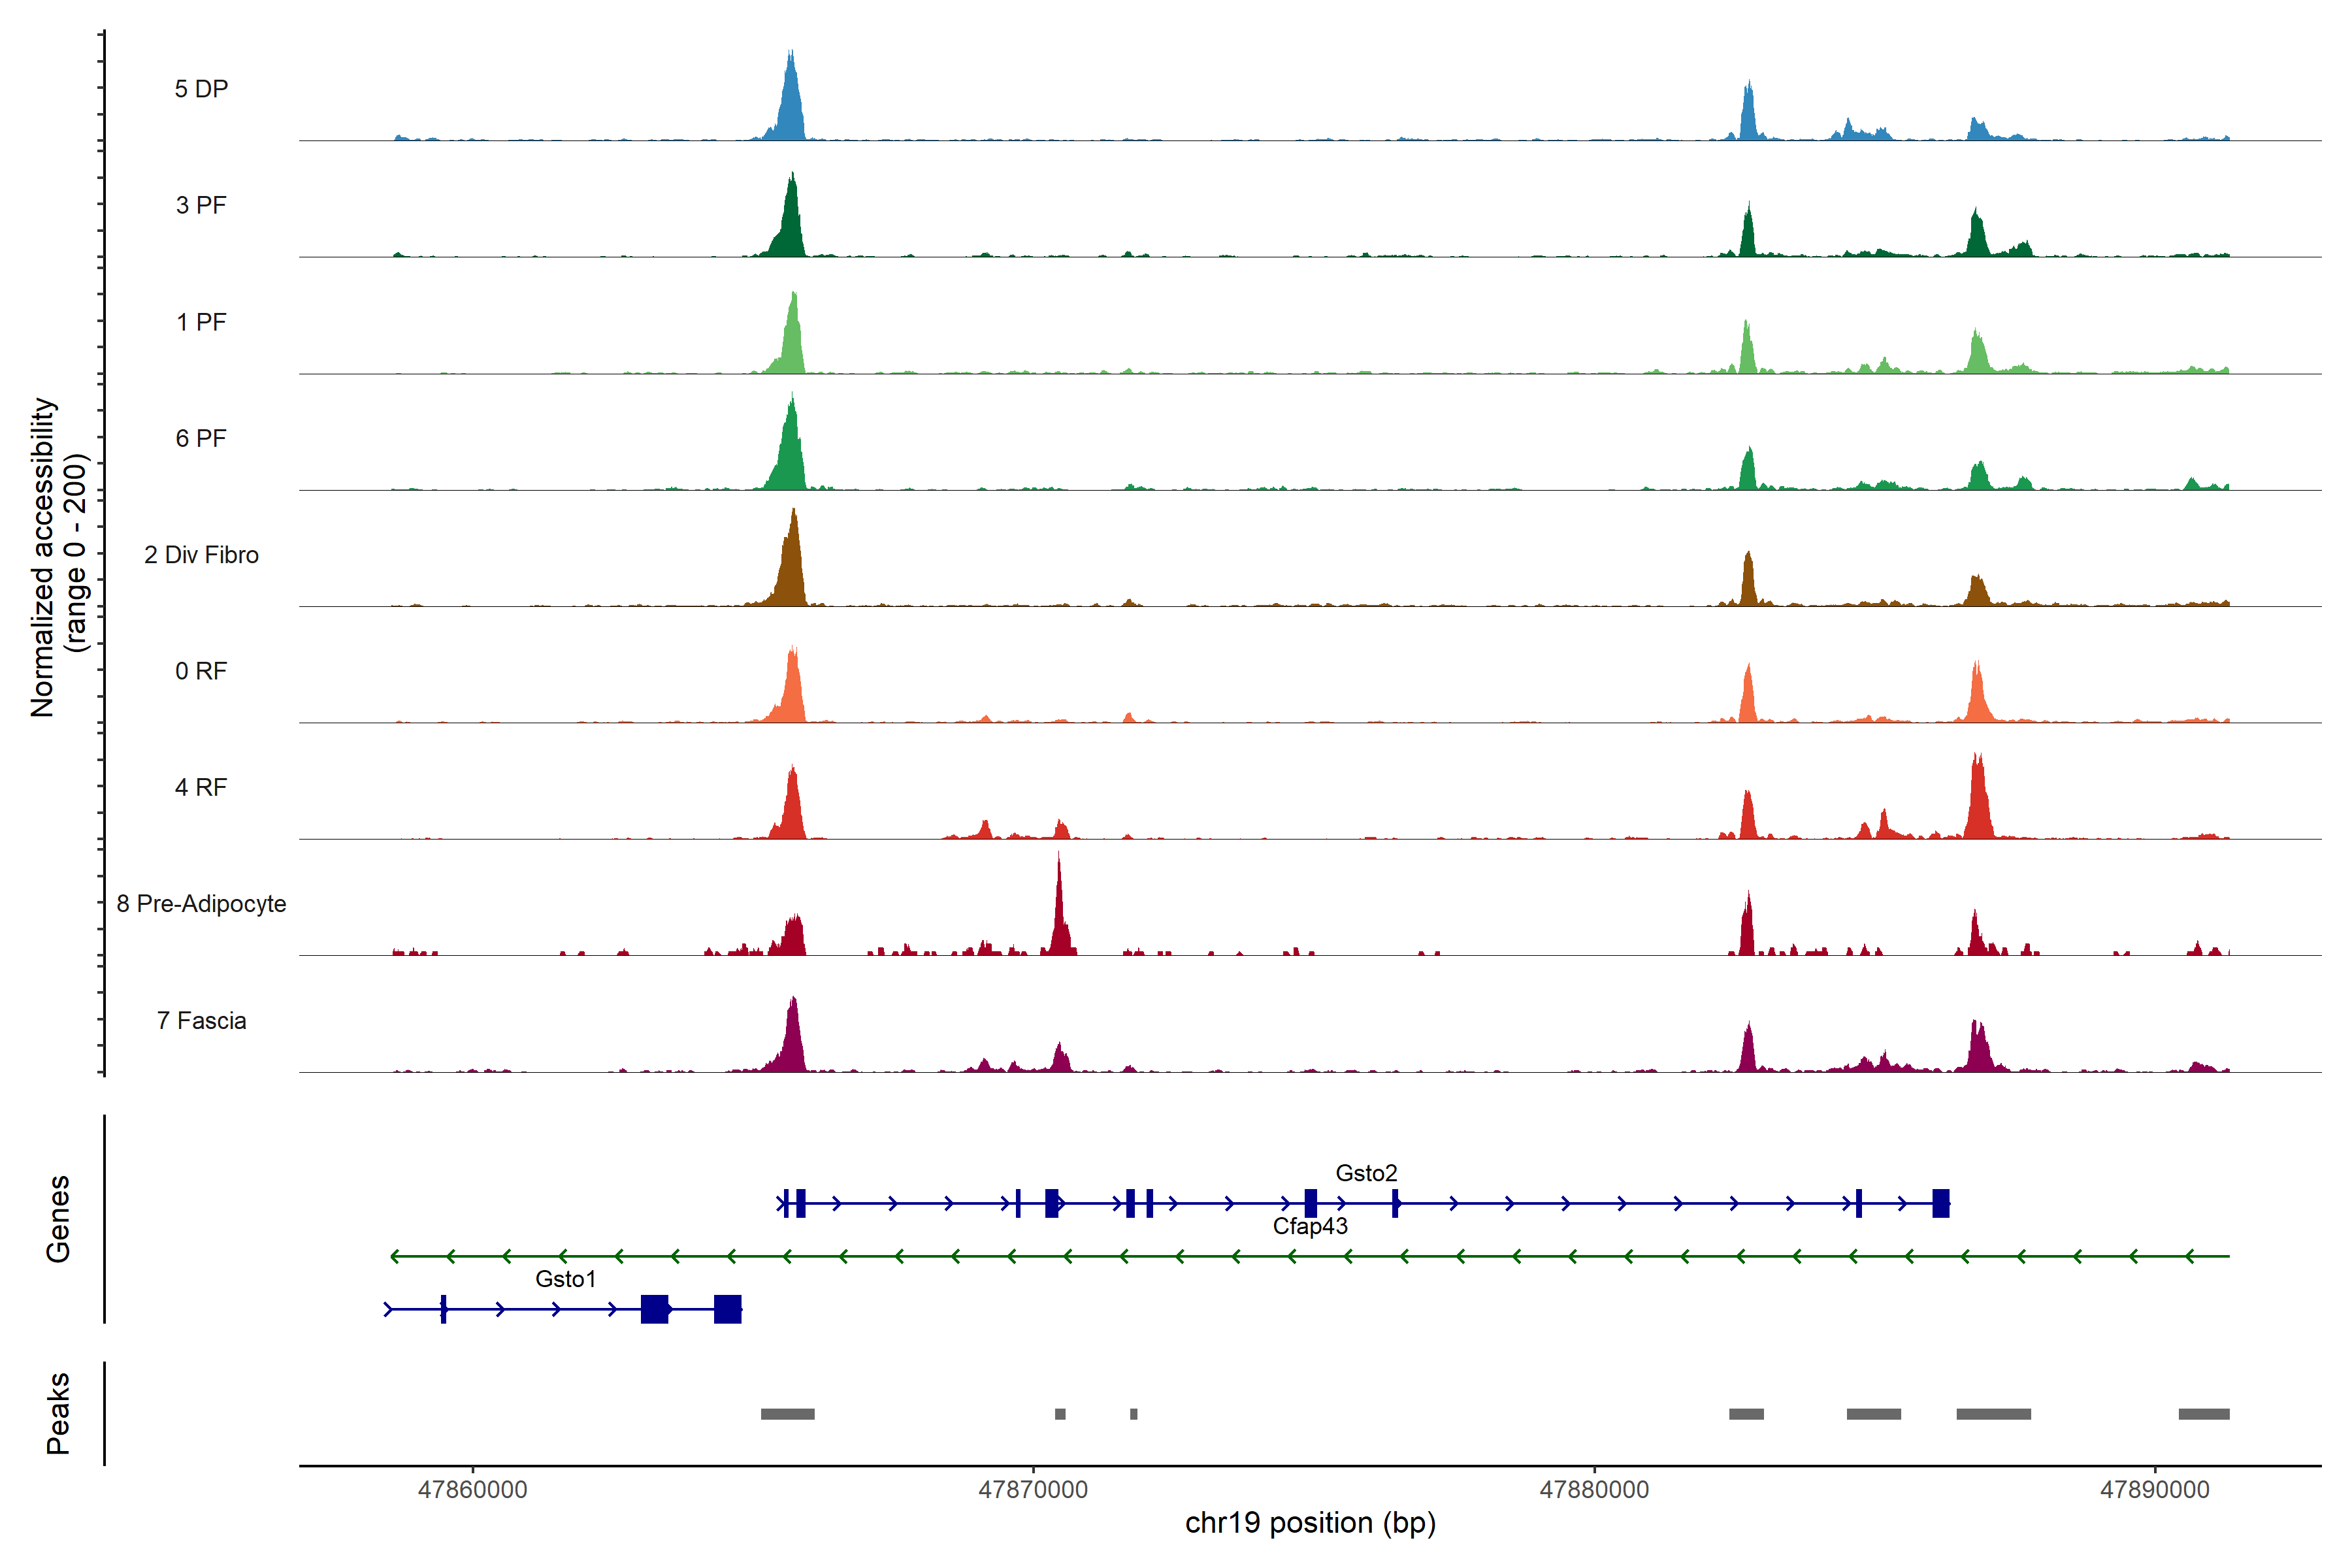Image resolution: width=2352 pixels, height=1568 pixels.
Task: Click the 47890000 axis tick label
Action: 2154,1489
